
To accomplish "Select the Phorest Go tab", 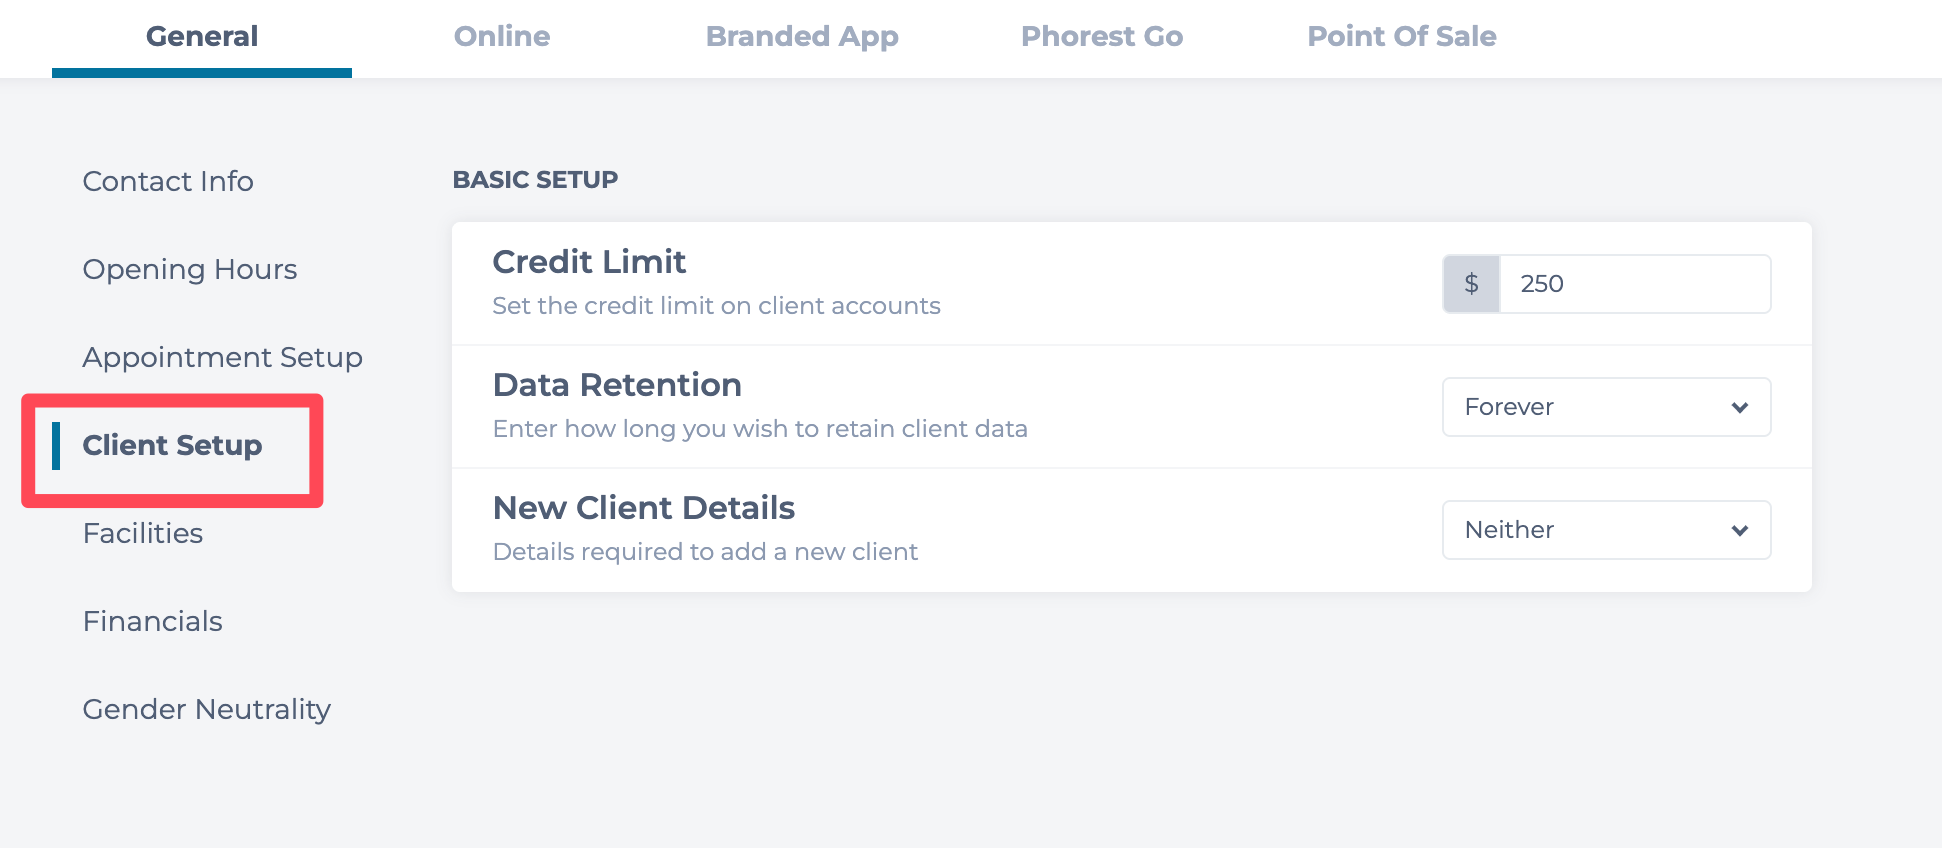I will coord(1101,37).
